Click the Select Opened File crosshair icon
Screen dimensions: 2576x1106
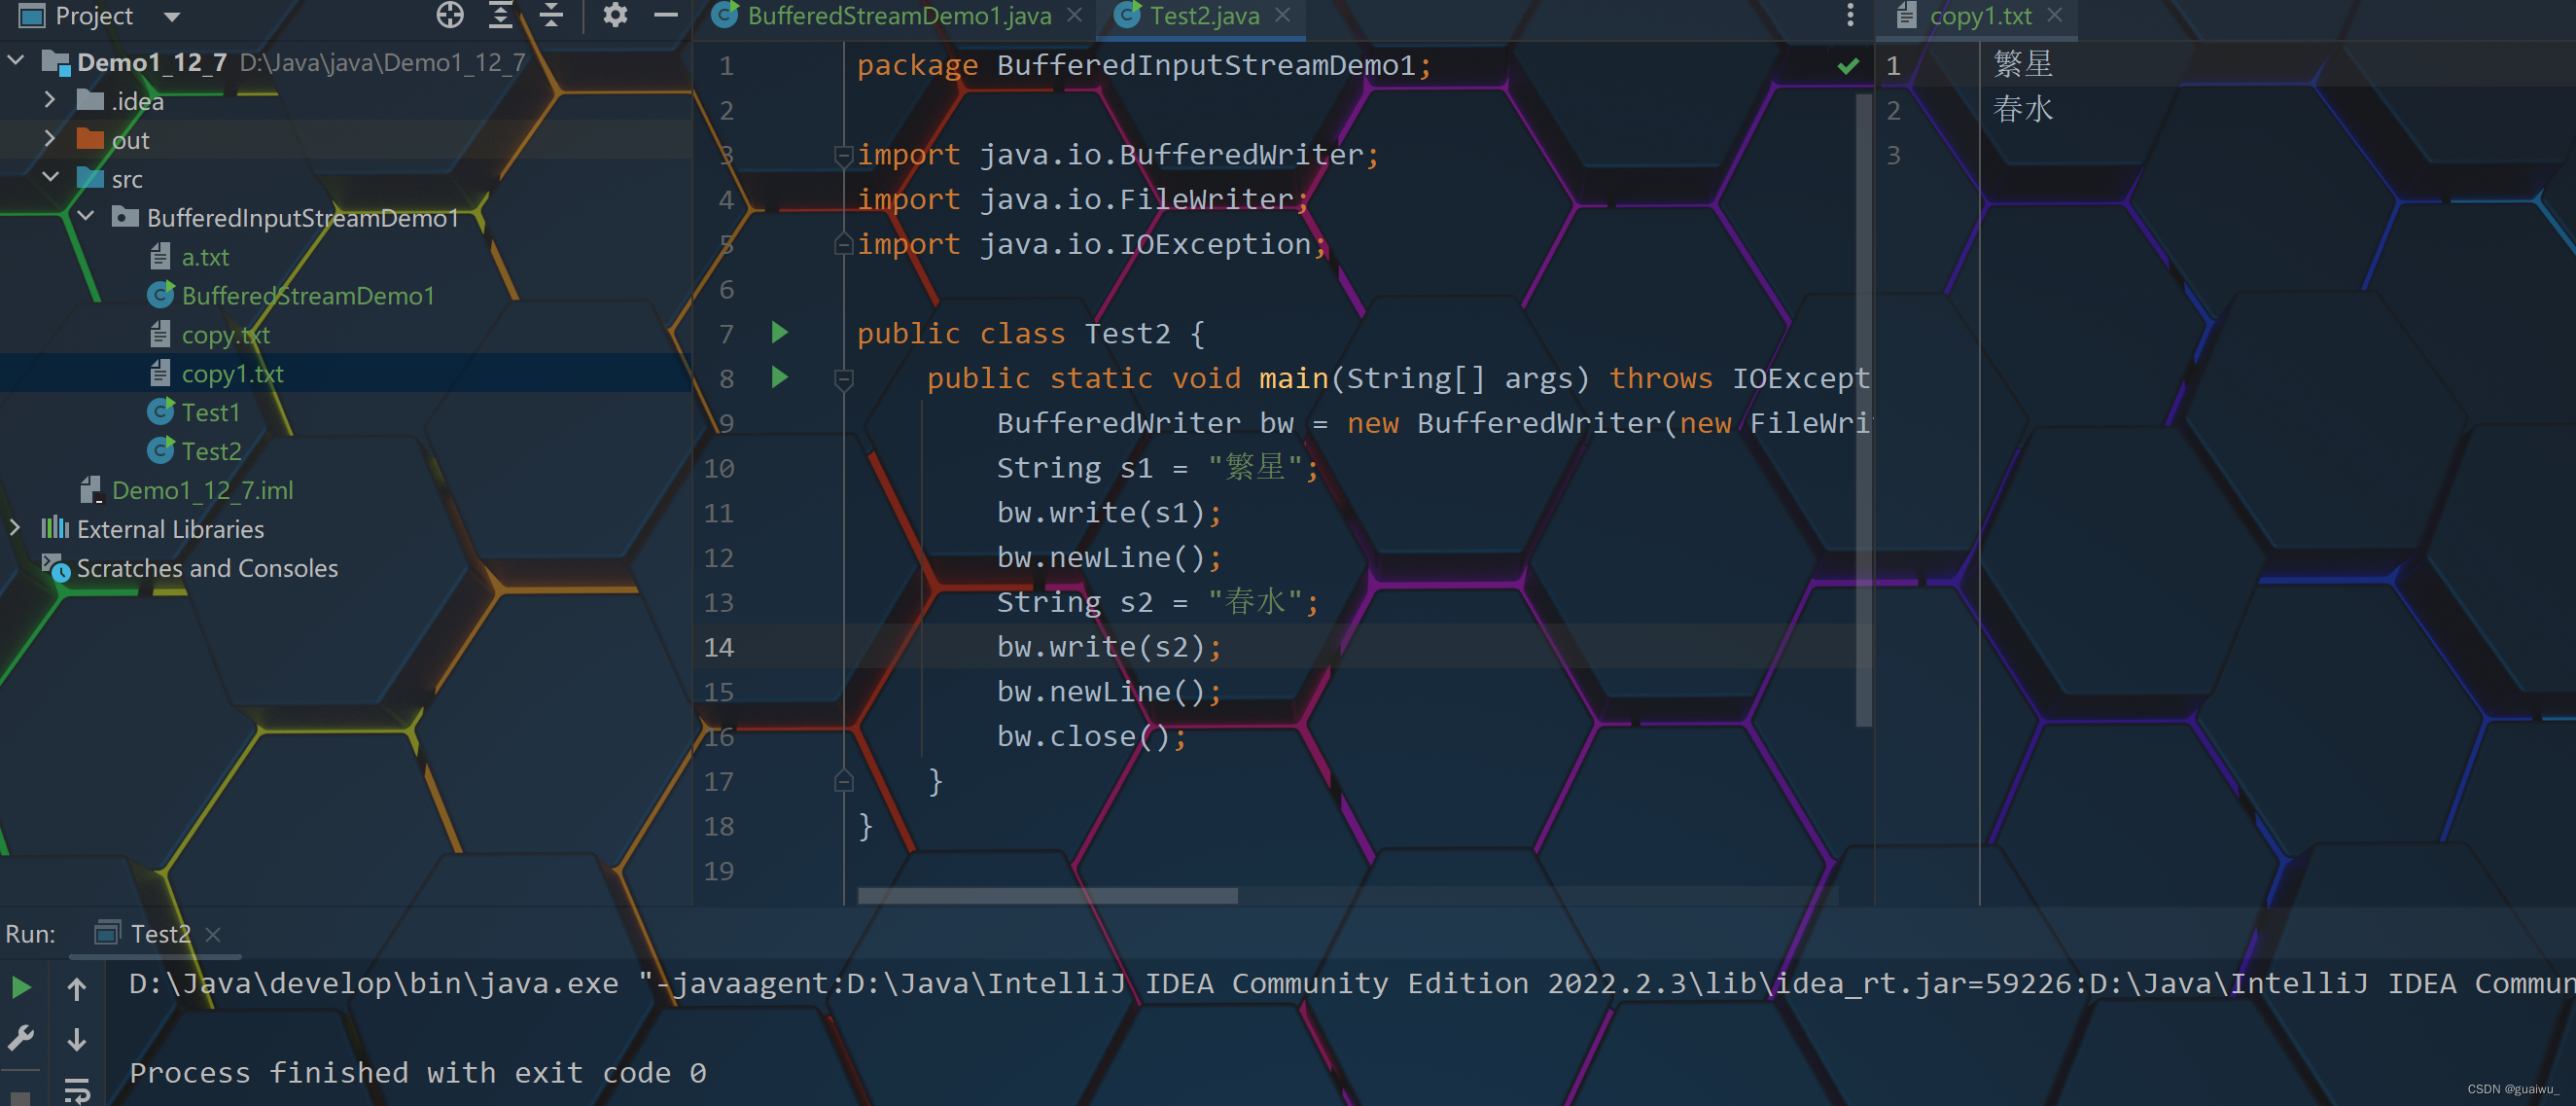pos(450,15)
